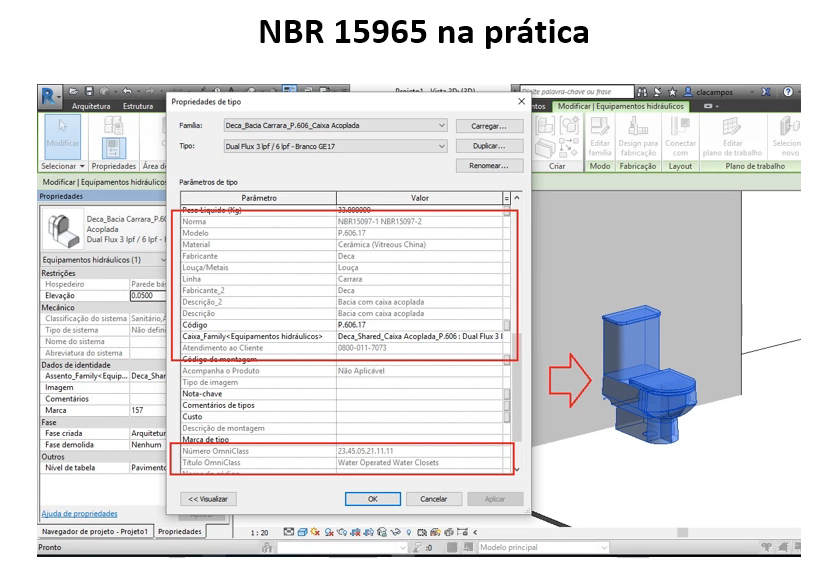The height and width of the screenshot is (570, 840).
Task: Switch to the Arquitetura ribbon tab
Action: click(x=91, y=106)
